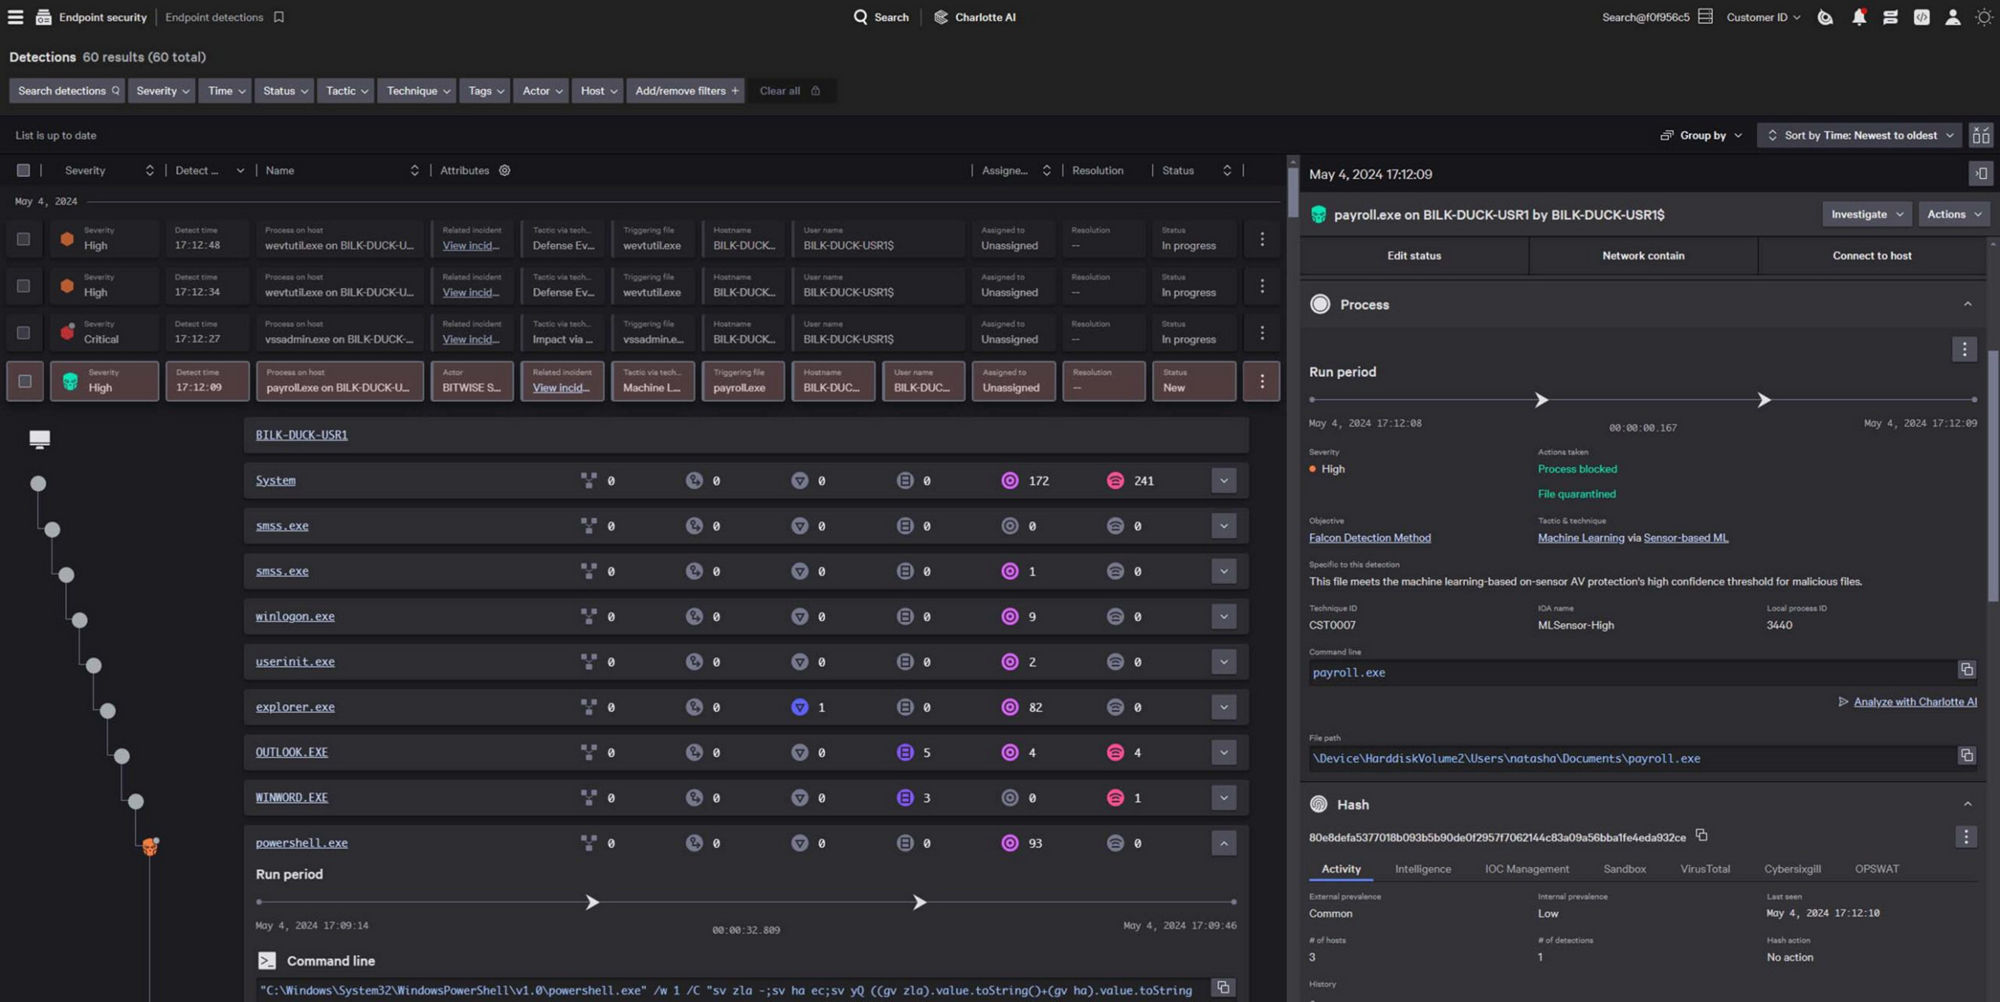Open the user profile icon
This screenshot has height=1002, width=2000.
(x=1952, y=17)
